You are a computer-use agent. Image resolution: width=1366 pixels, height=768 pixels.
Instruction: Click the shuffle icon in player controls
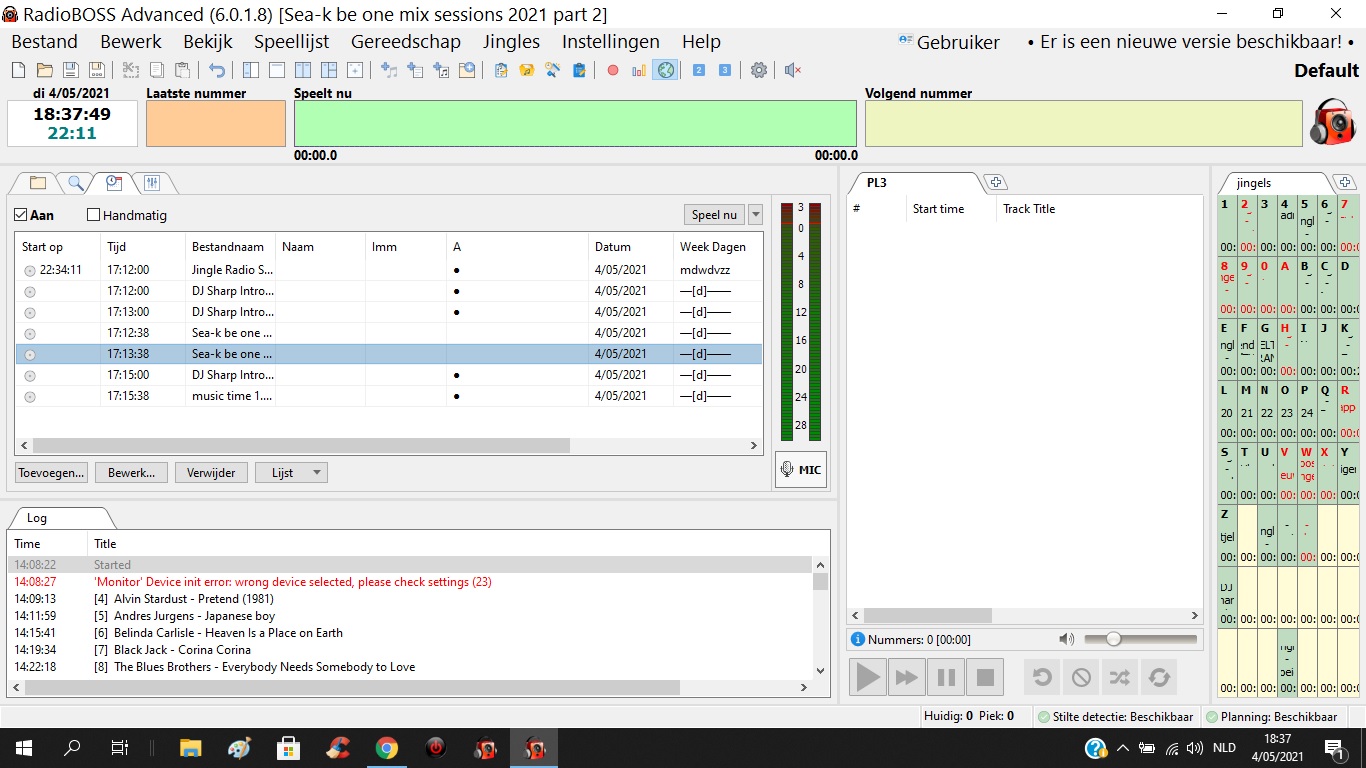[1119, 677]
